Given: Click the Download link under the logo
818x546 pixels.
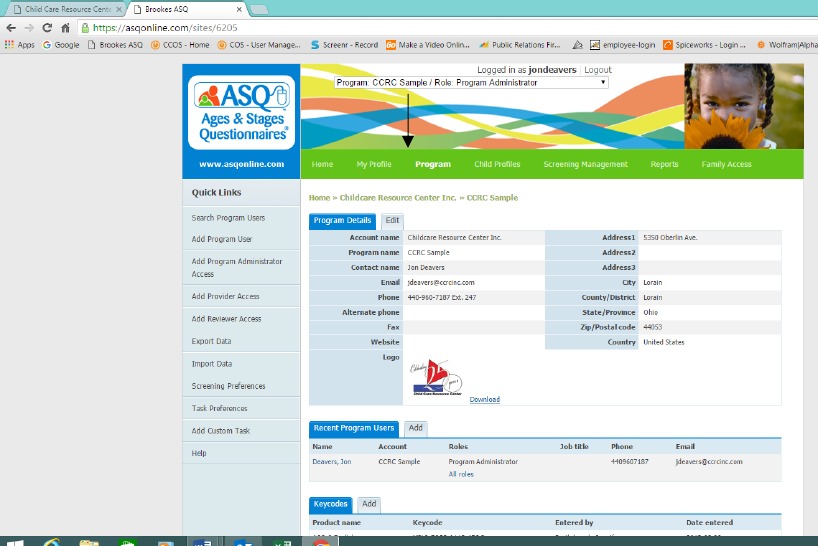Looking at the screenshot, I should [x=484, y=400].
